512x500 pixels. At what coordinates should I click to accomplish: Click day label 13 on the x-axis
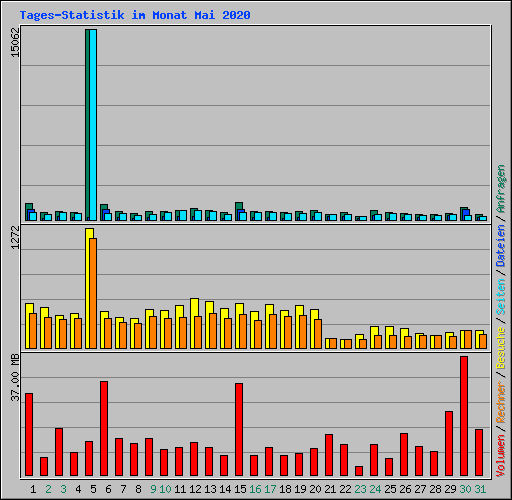[x=210, y=489]
